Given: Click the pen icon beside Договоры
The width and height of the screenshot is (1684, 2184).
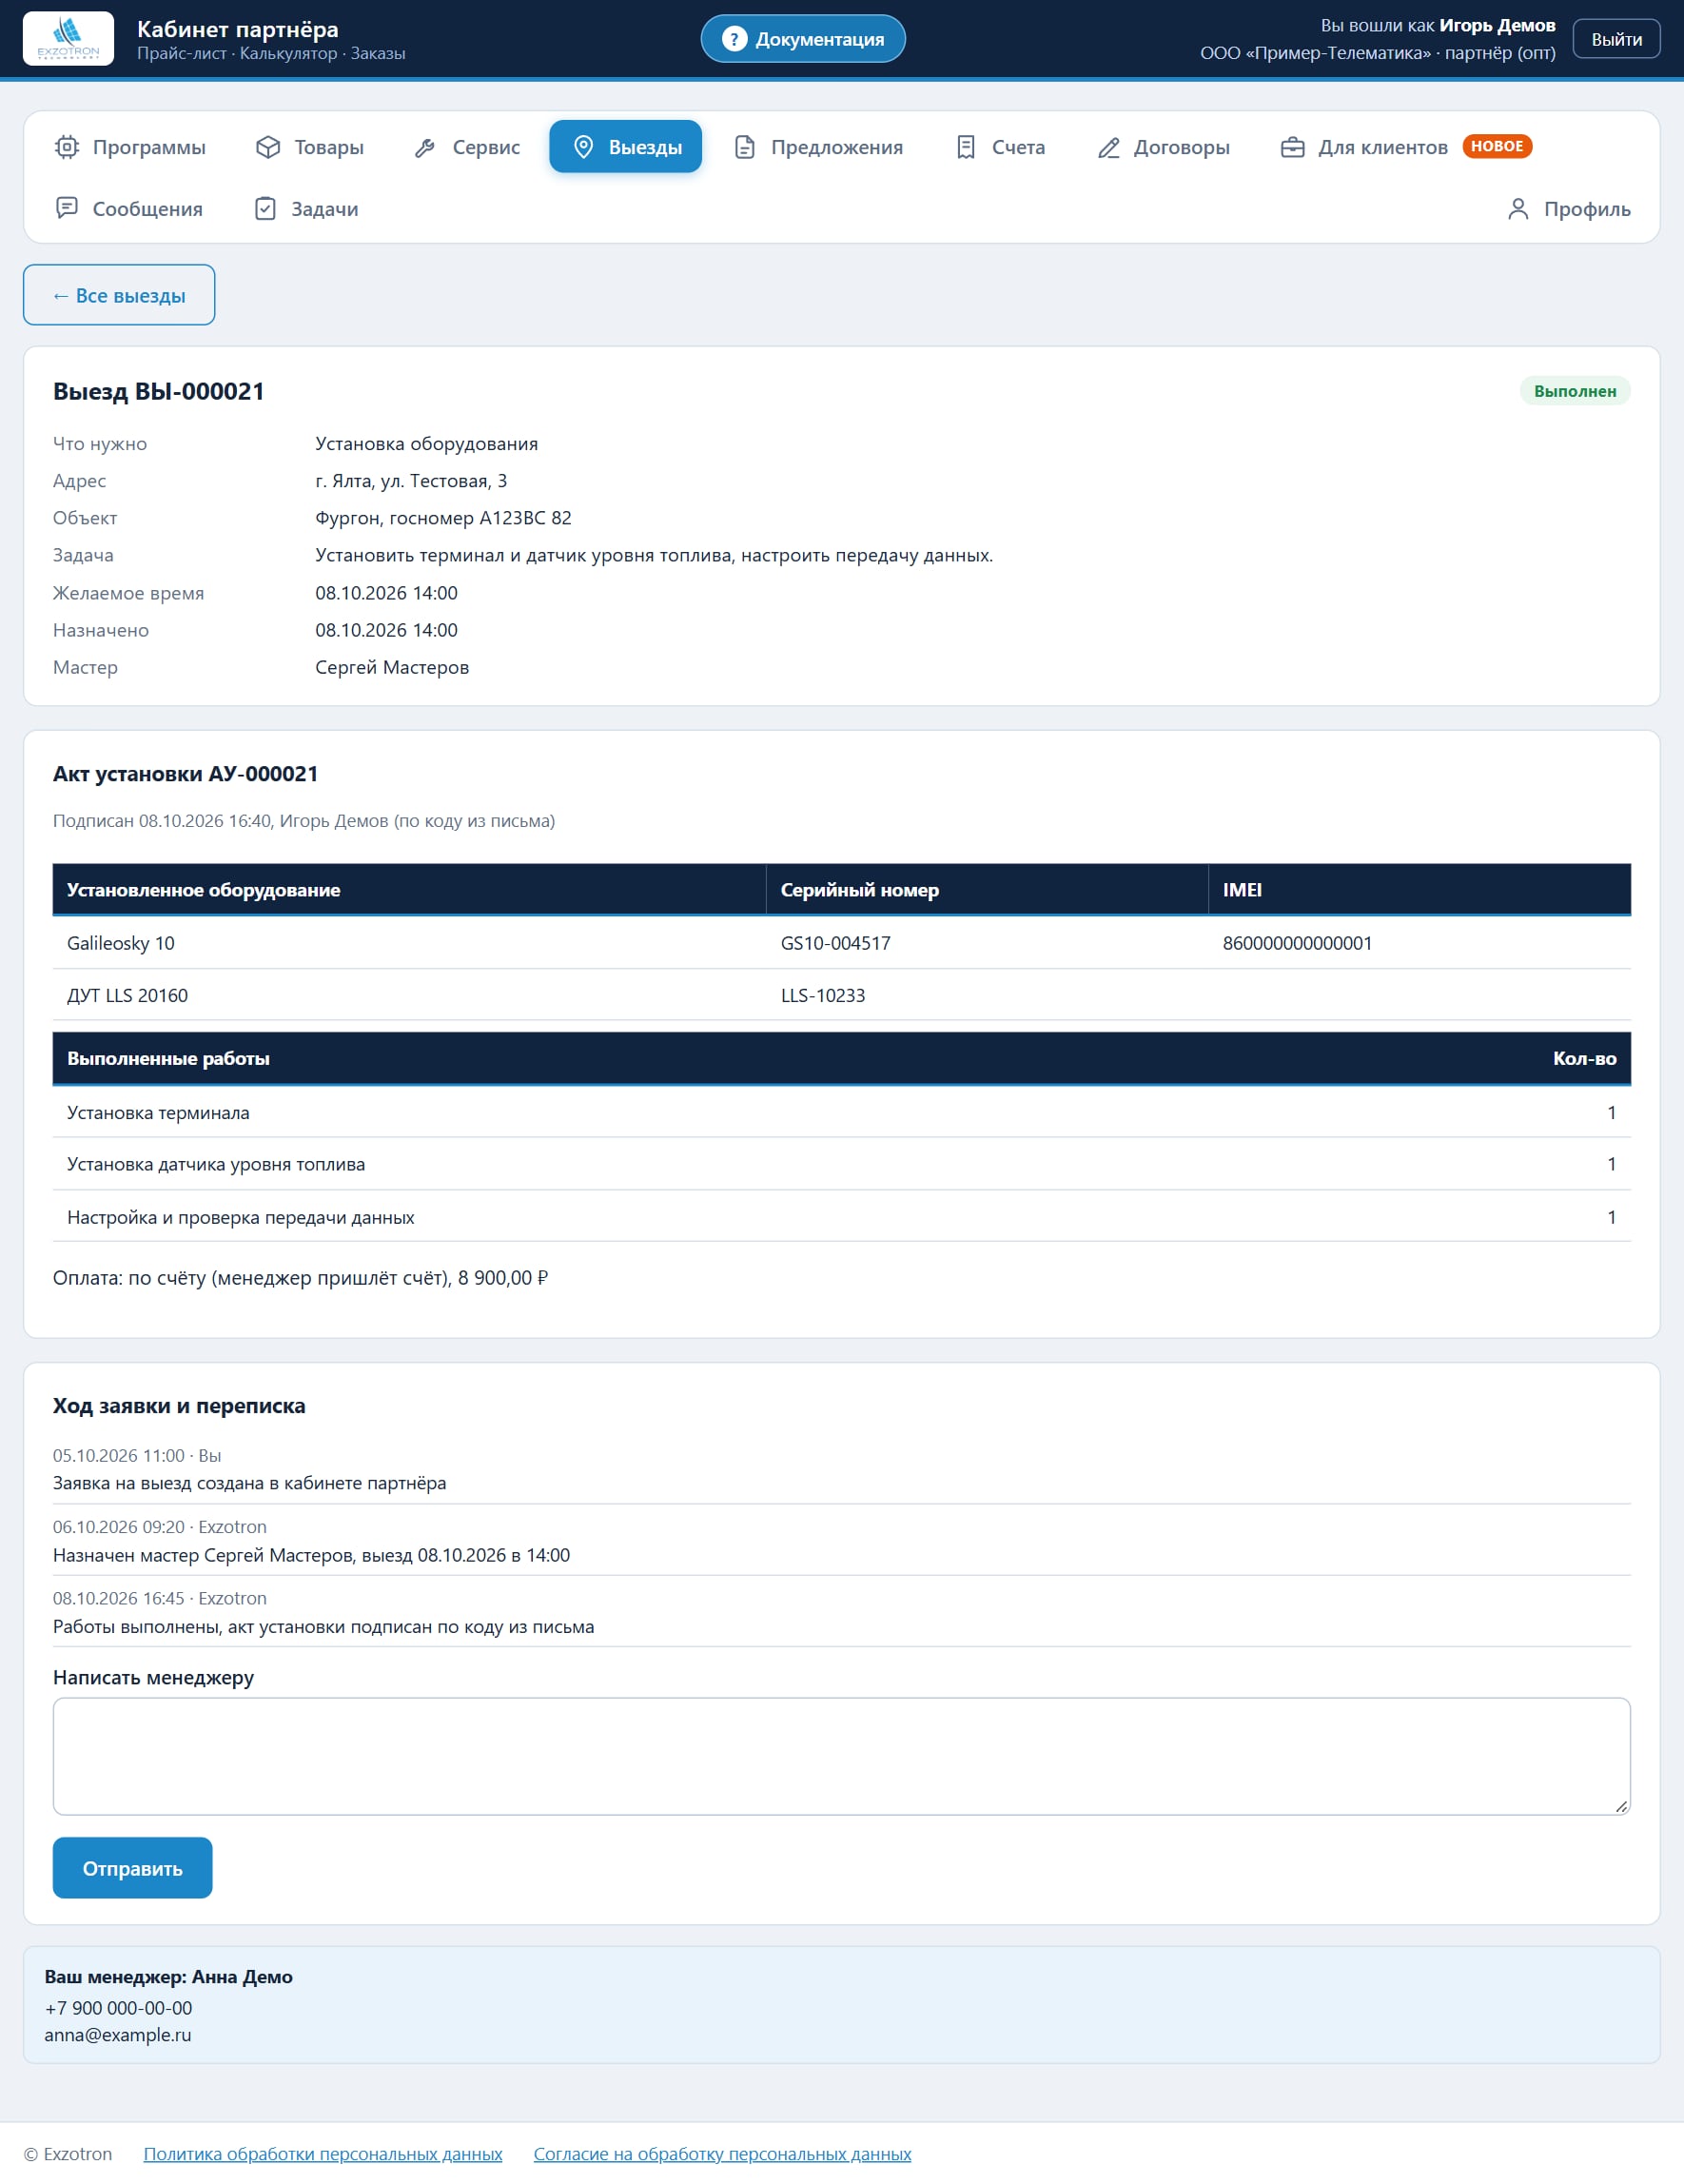Looking at the screenshot, I should click(x=1108, y=147).
